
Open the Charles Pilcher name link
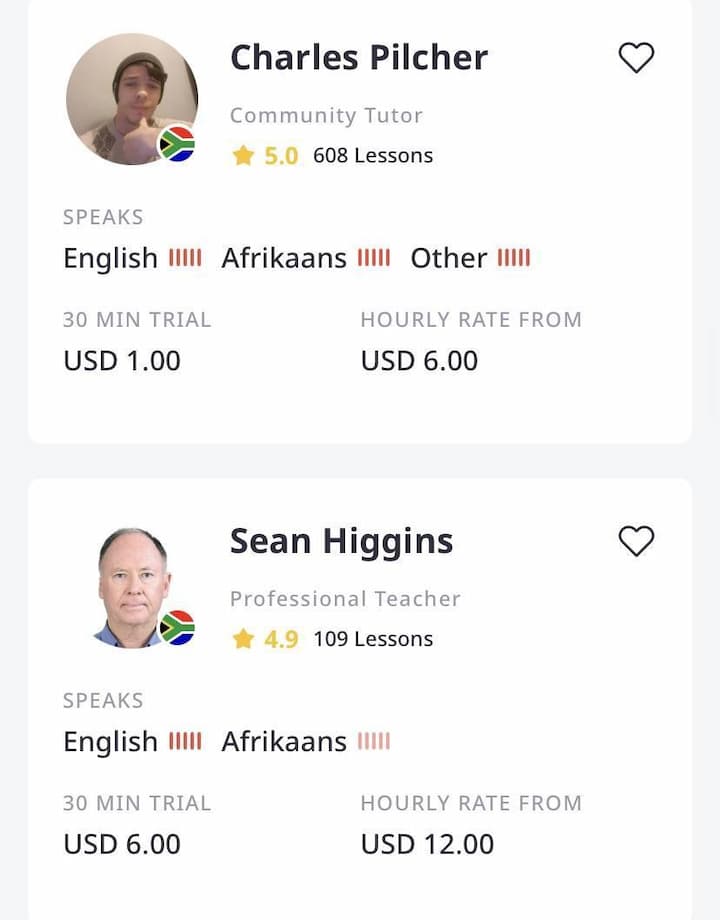tap(359, 58)
